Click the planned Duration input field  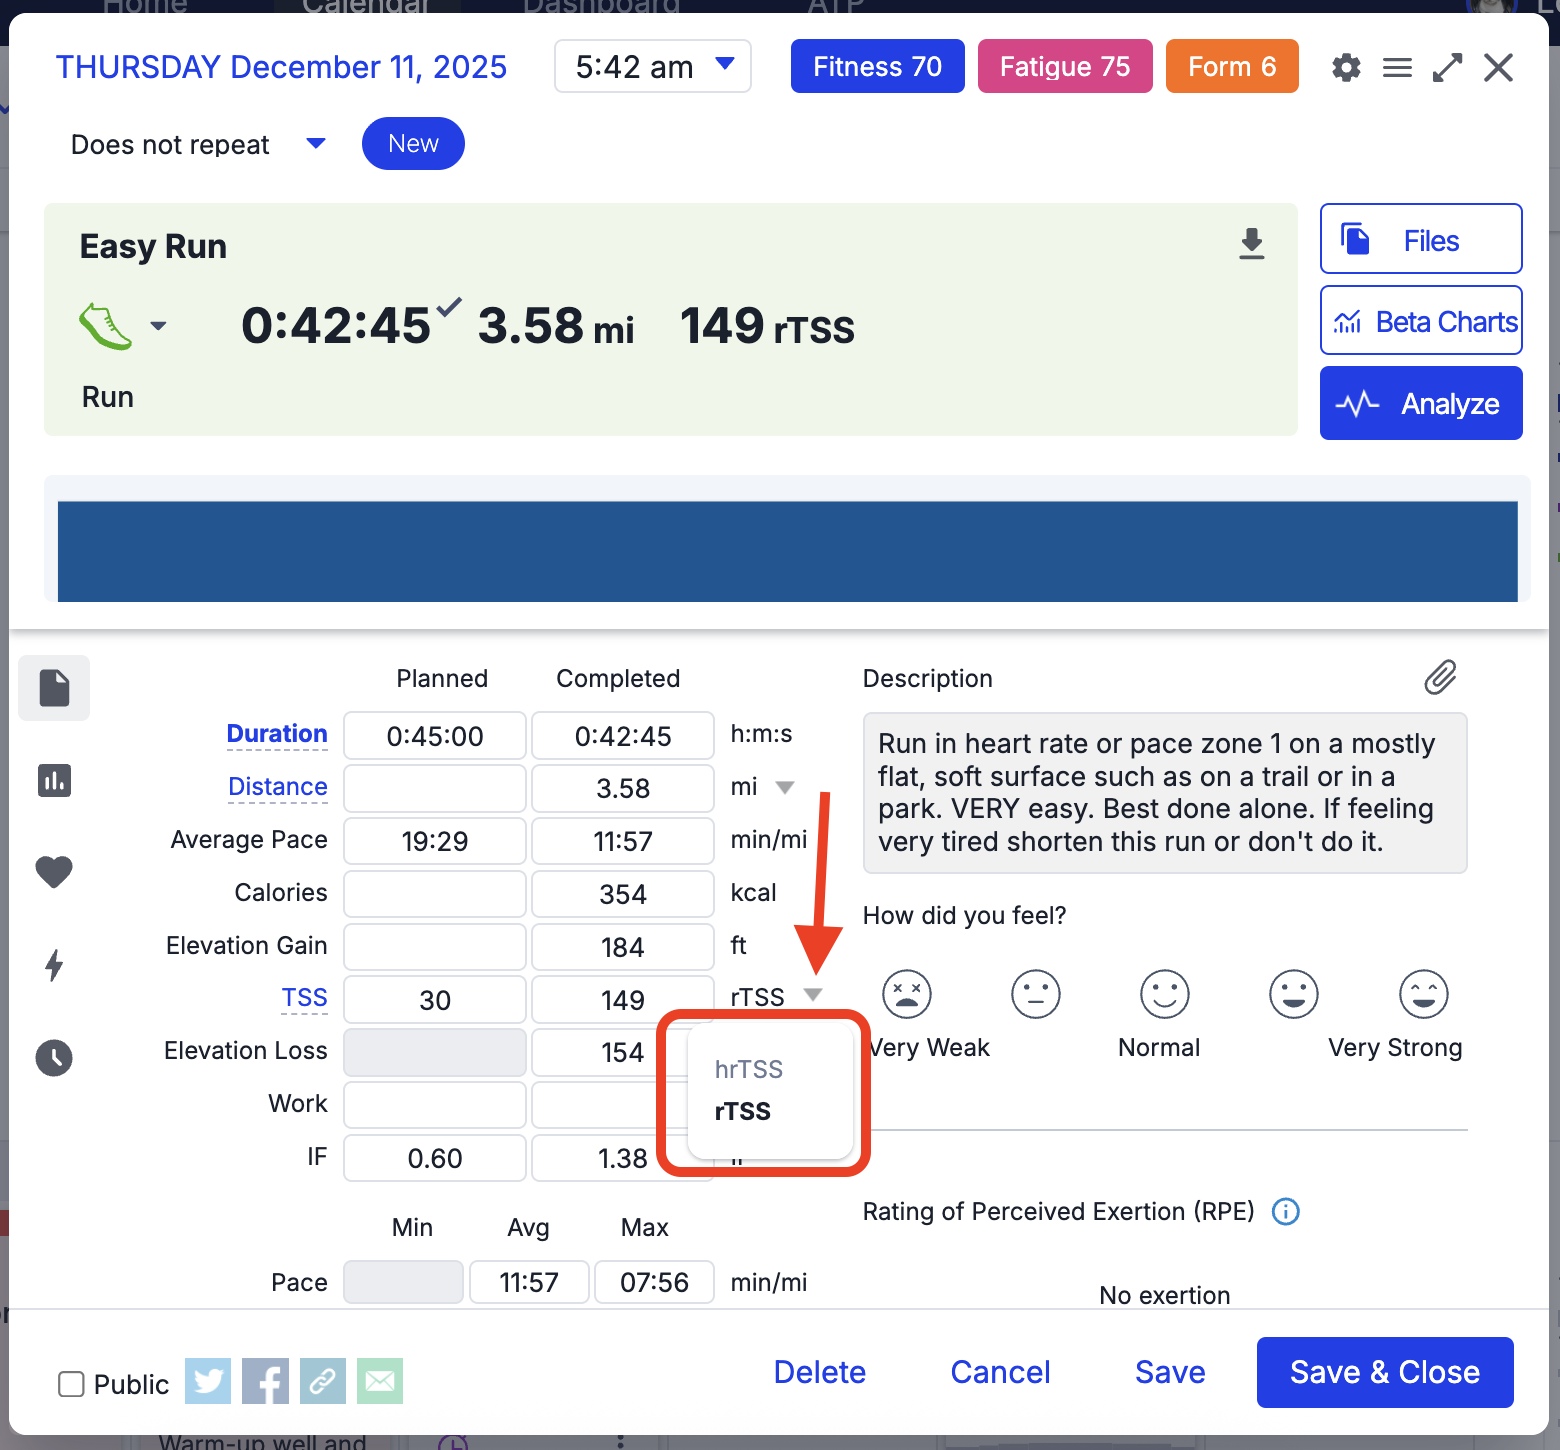(x=434, y=736)
